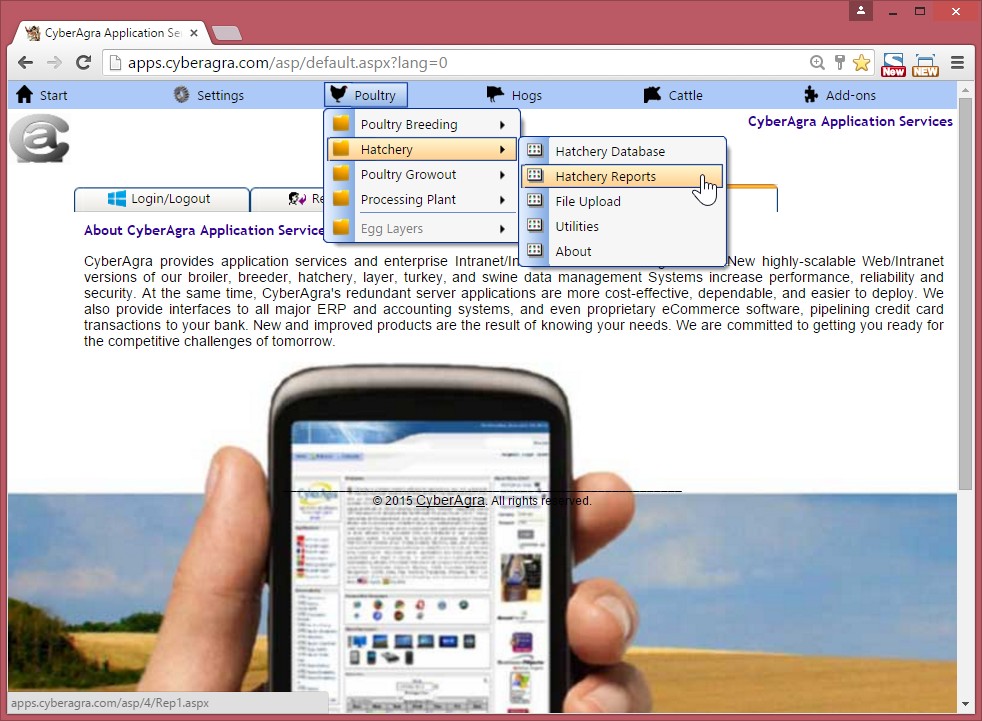Click the File Upload grid icon
Image resolution: width=982 pixels, height=721 pixels.
click(x=535, y=200)
